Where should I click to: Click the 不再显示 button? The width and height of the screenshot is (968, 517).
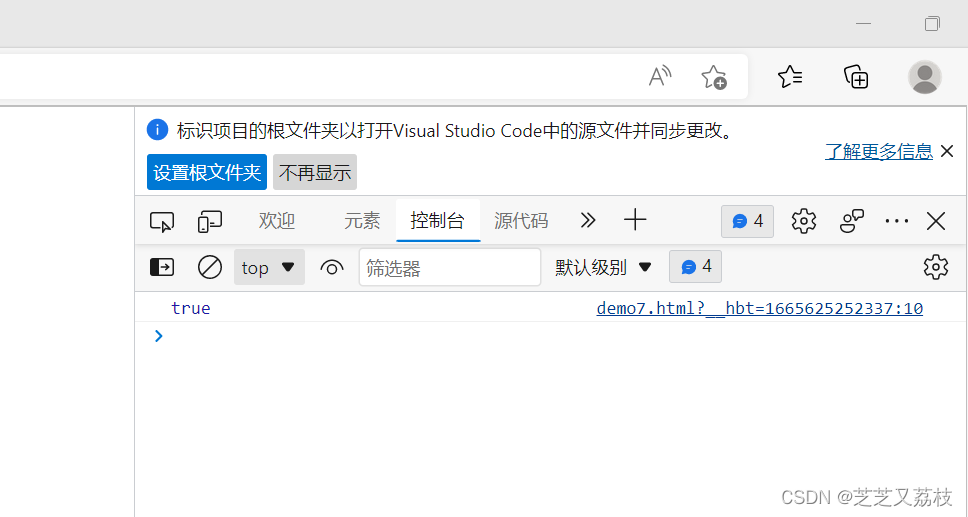(x=315, y=172)
